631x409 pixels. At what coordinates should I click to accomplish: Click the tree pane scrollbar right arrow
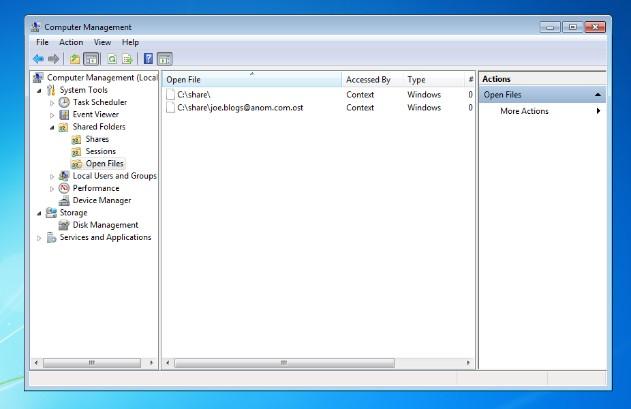[x=151, y=363]
